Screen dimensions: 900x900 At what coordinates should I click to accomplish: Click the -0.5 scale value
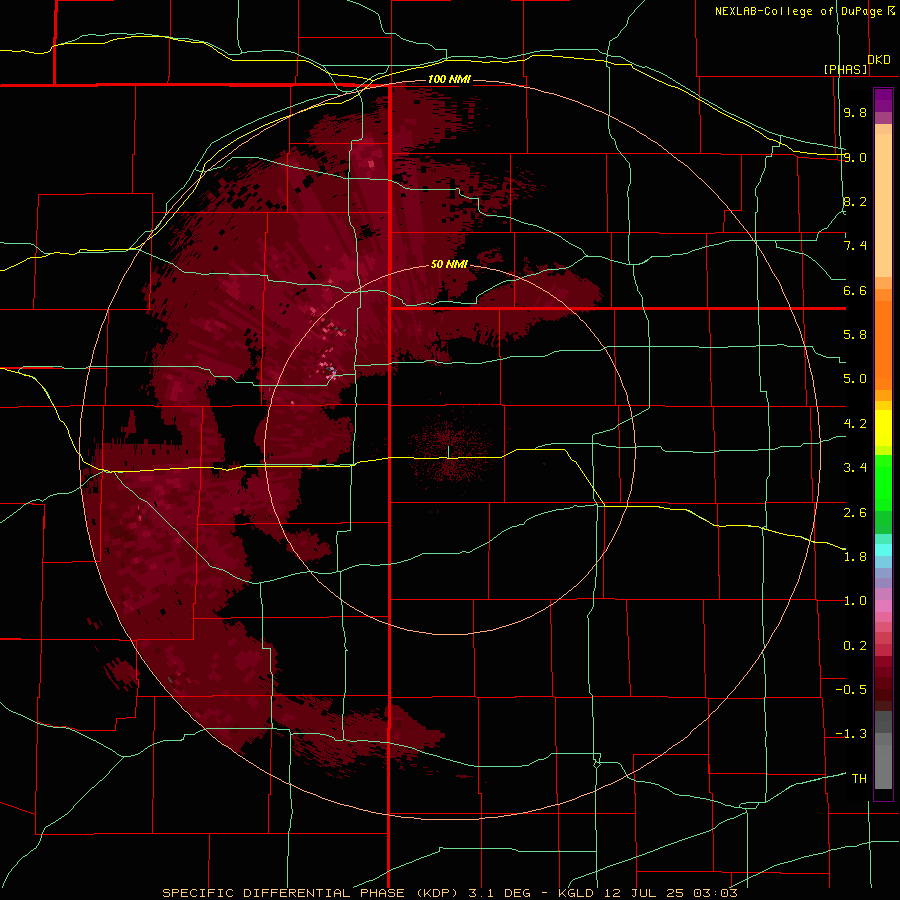[x=851, y=689]
